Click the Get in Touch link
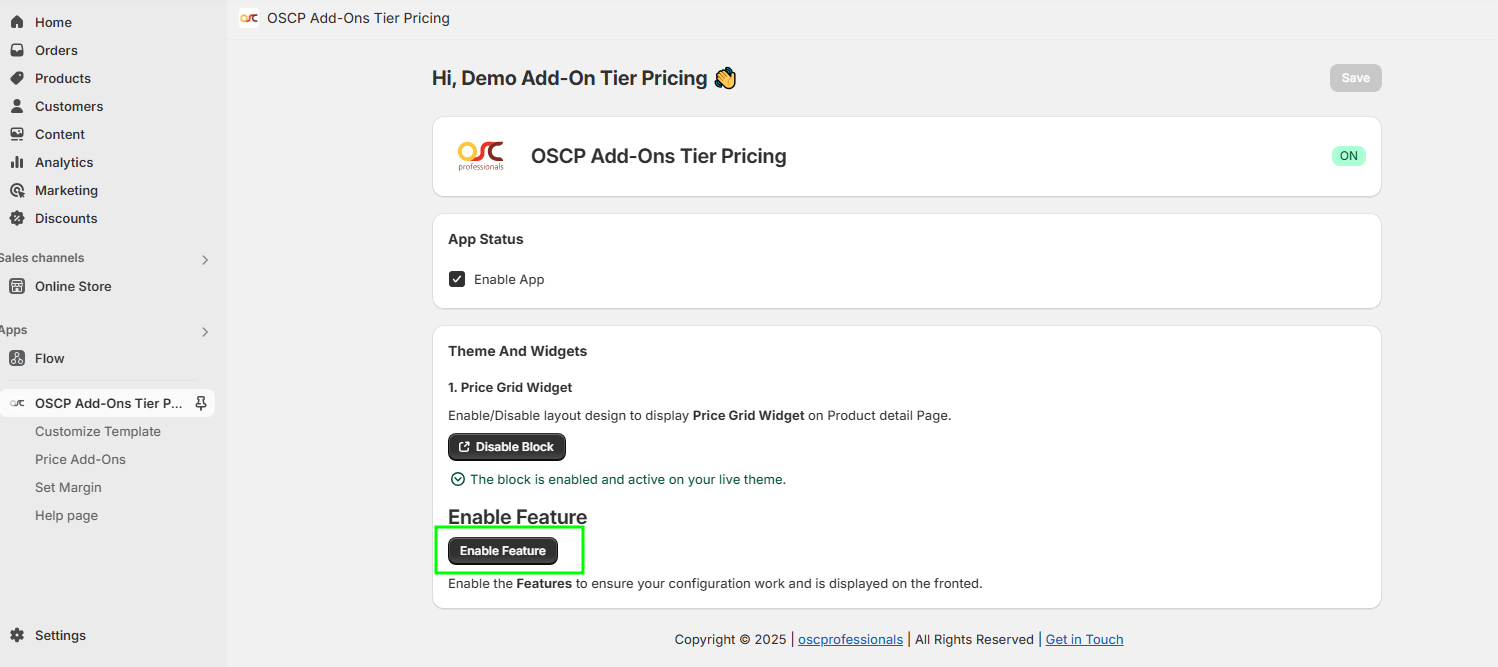 [1084, 639]
